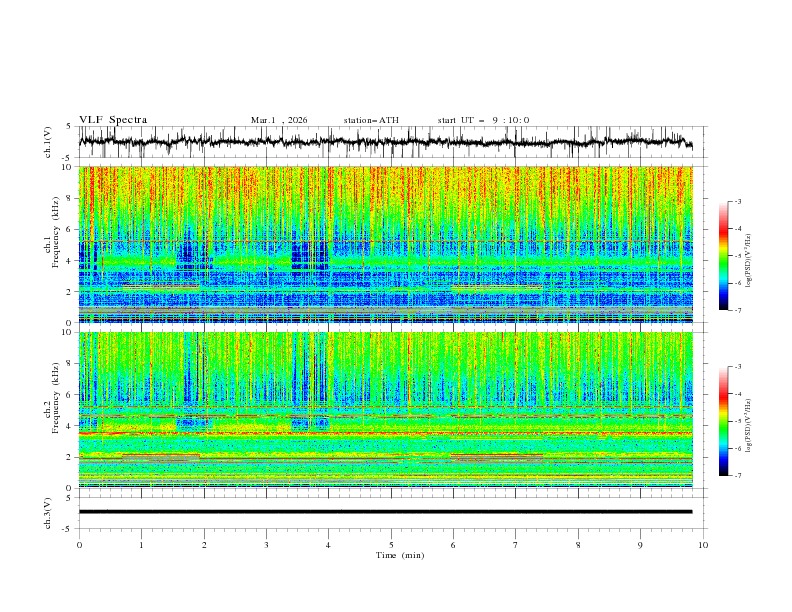Viewport: 792px width, 612px height.
Task: Click the "VLF Spectra" title text
Action: [x=113, y=120]
